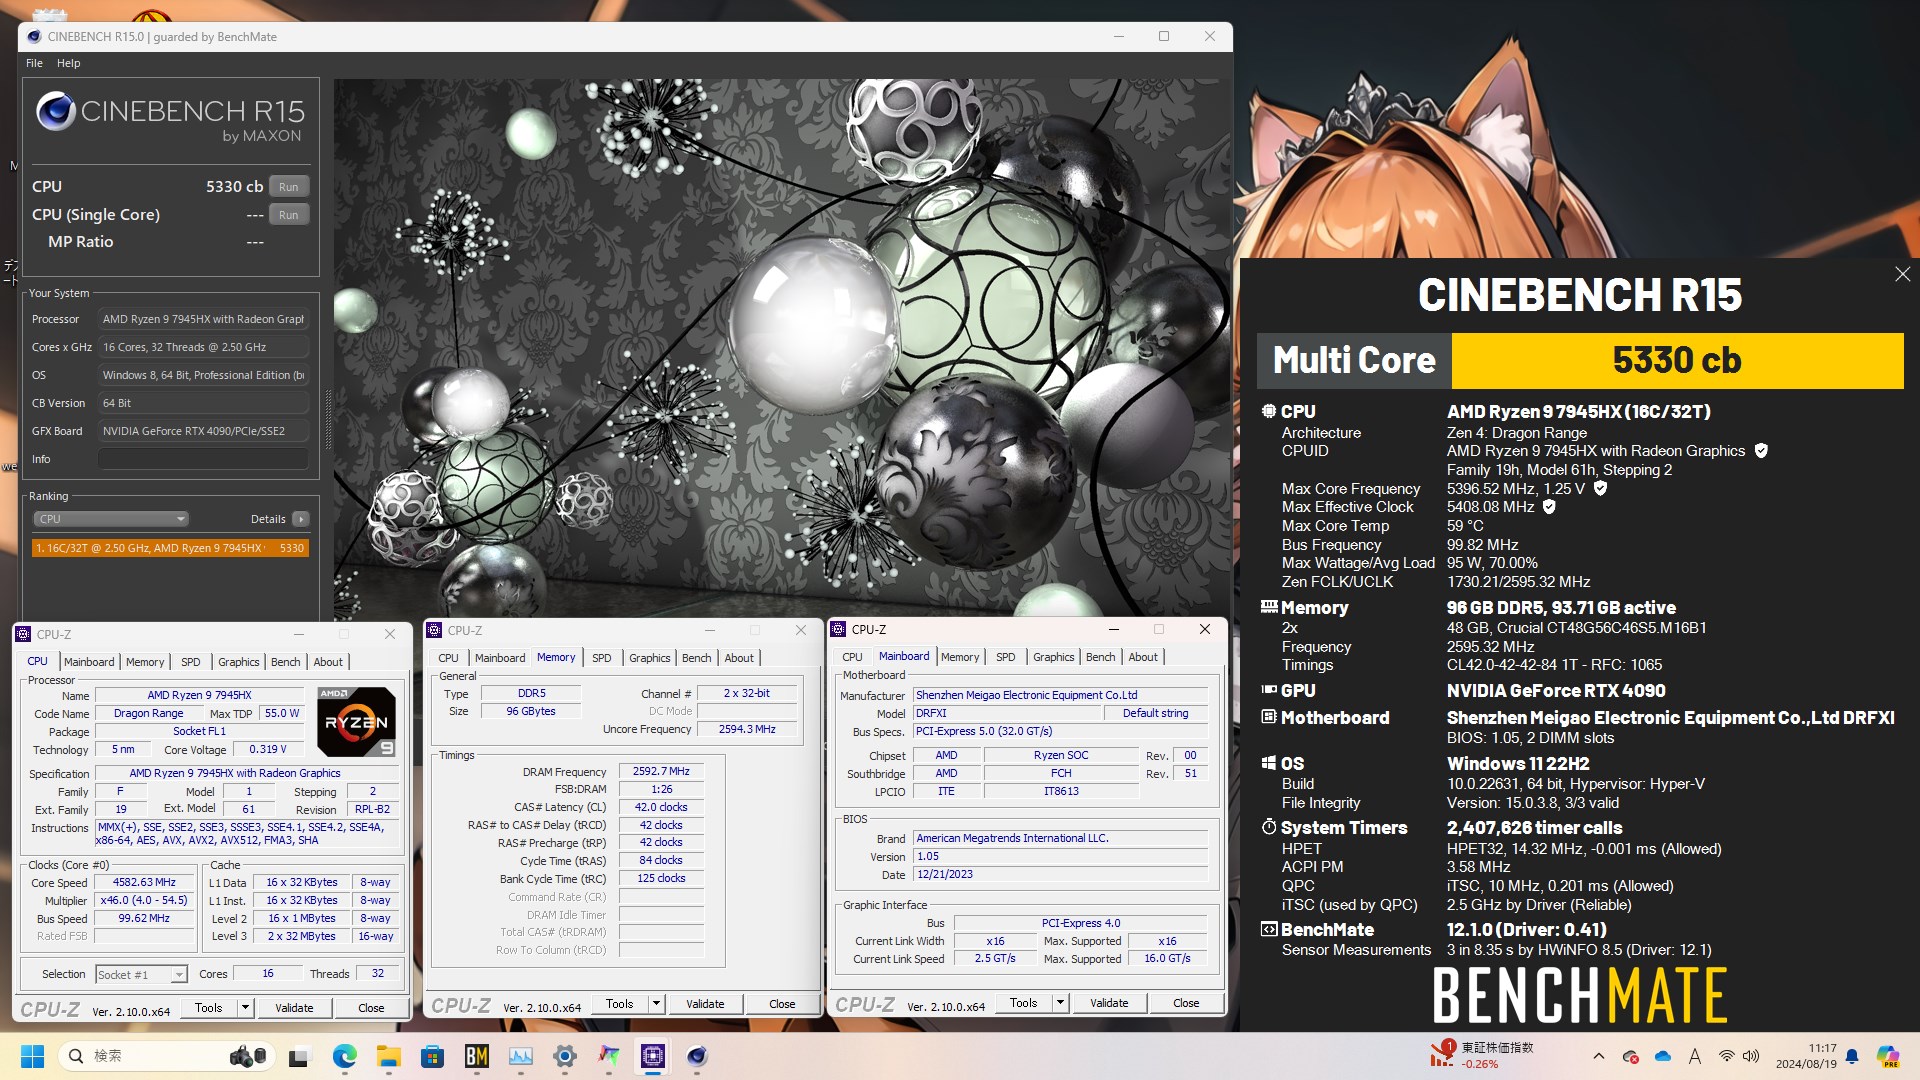Image resolution: width=1920 pixels, height=1080 pixels.
Task: Click the Ranking Details arrow button
Action: (x=300, y=519)
